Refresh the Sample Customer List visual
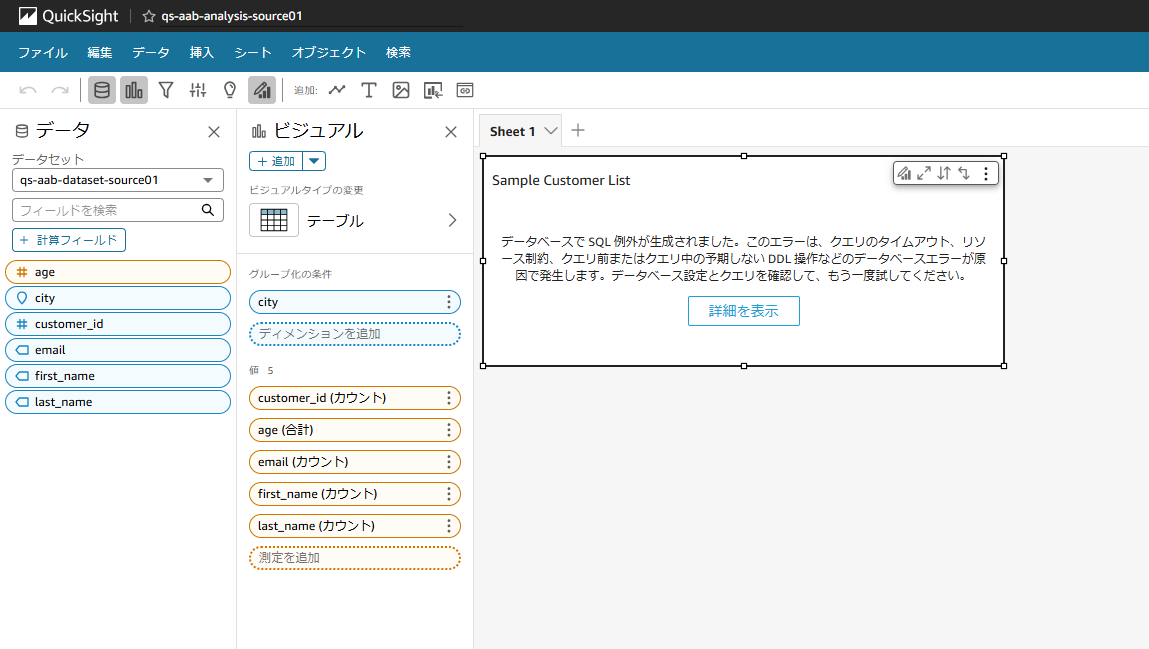The width and height of the screenshot is (1149, 649). [x=963, y=172]
